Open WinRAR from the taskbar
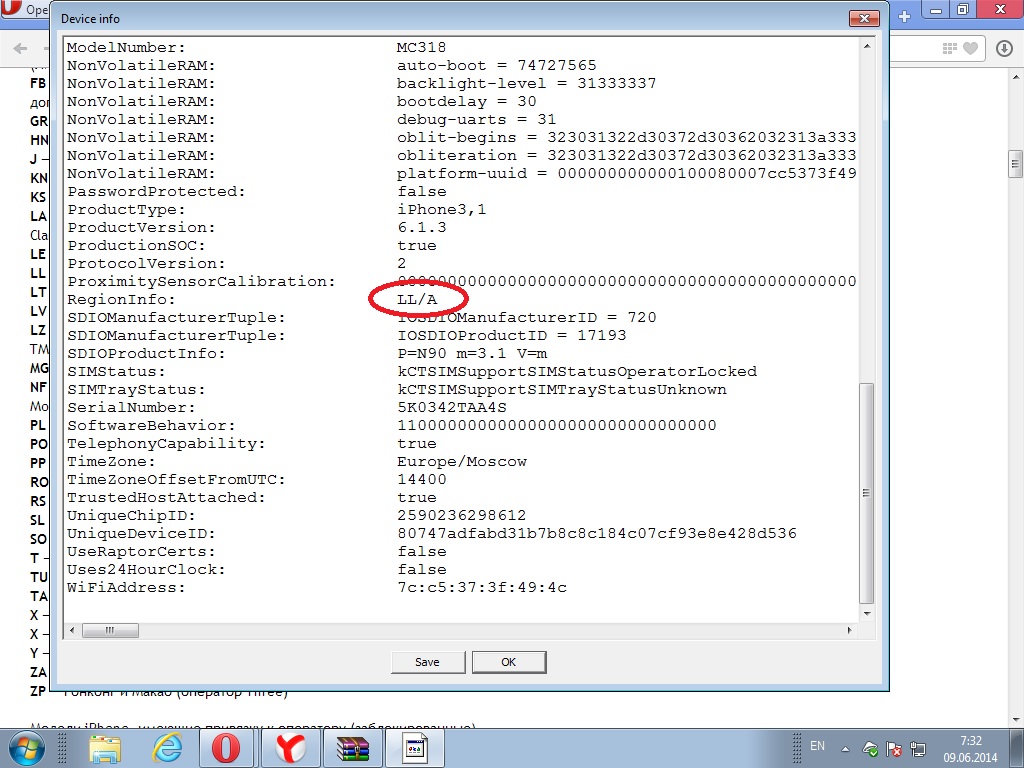Viewport: 1024px width, 768px height. point(353,748)
